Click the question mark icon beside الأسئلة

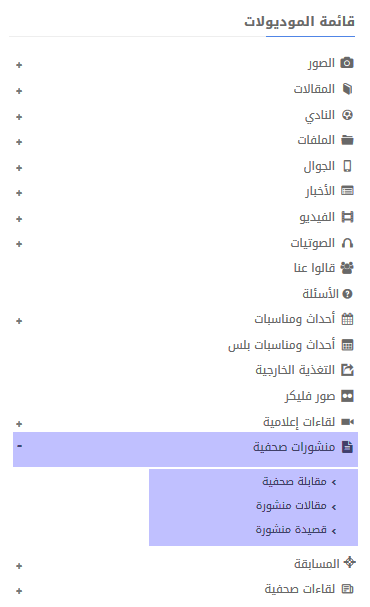pos(348,294)
